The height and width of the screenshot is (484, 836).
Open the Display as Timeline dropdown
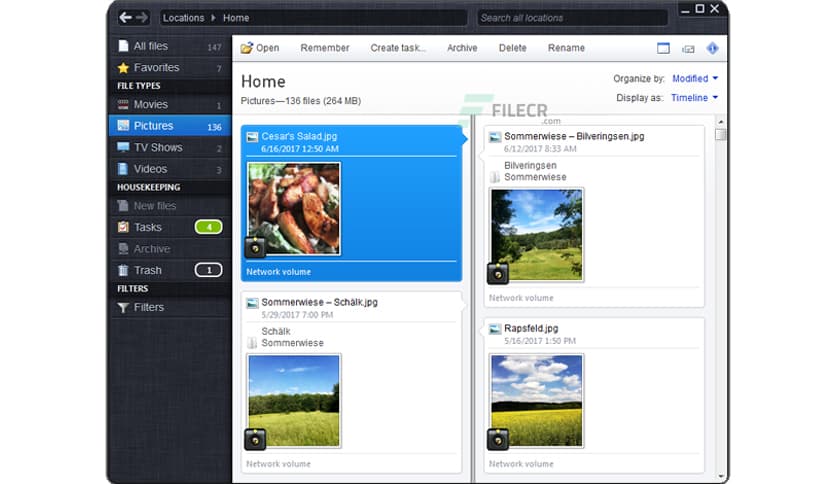point(695,98)
